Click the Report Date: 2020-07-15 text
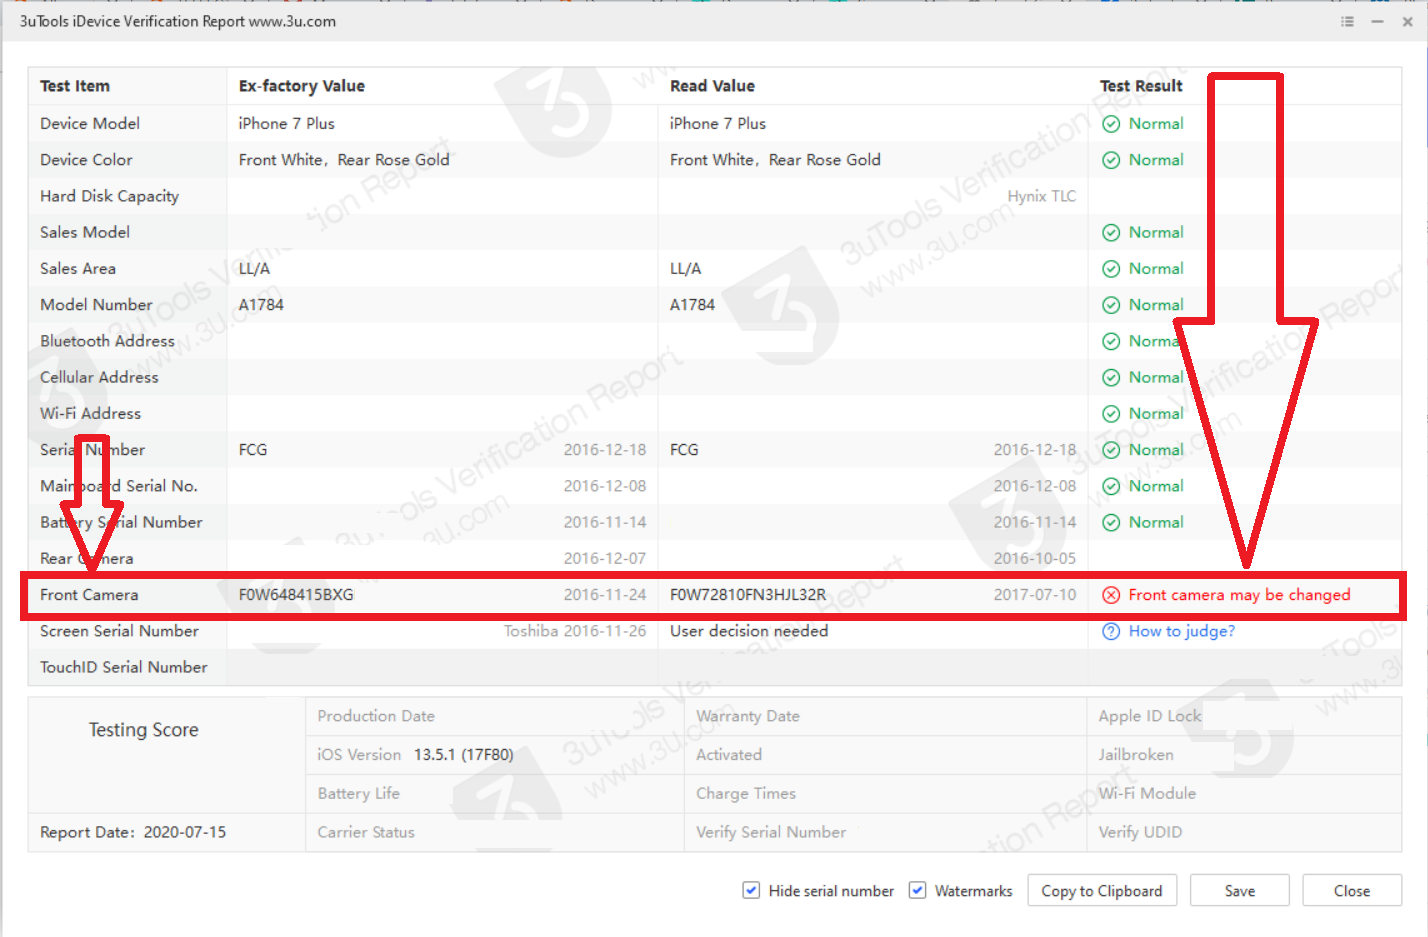This screenshot has width=1428, height=937. tap(133, 832)
